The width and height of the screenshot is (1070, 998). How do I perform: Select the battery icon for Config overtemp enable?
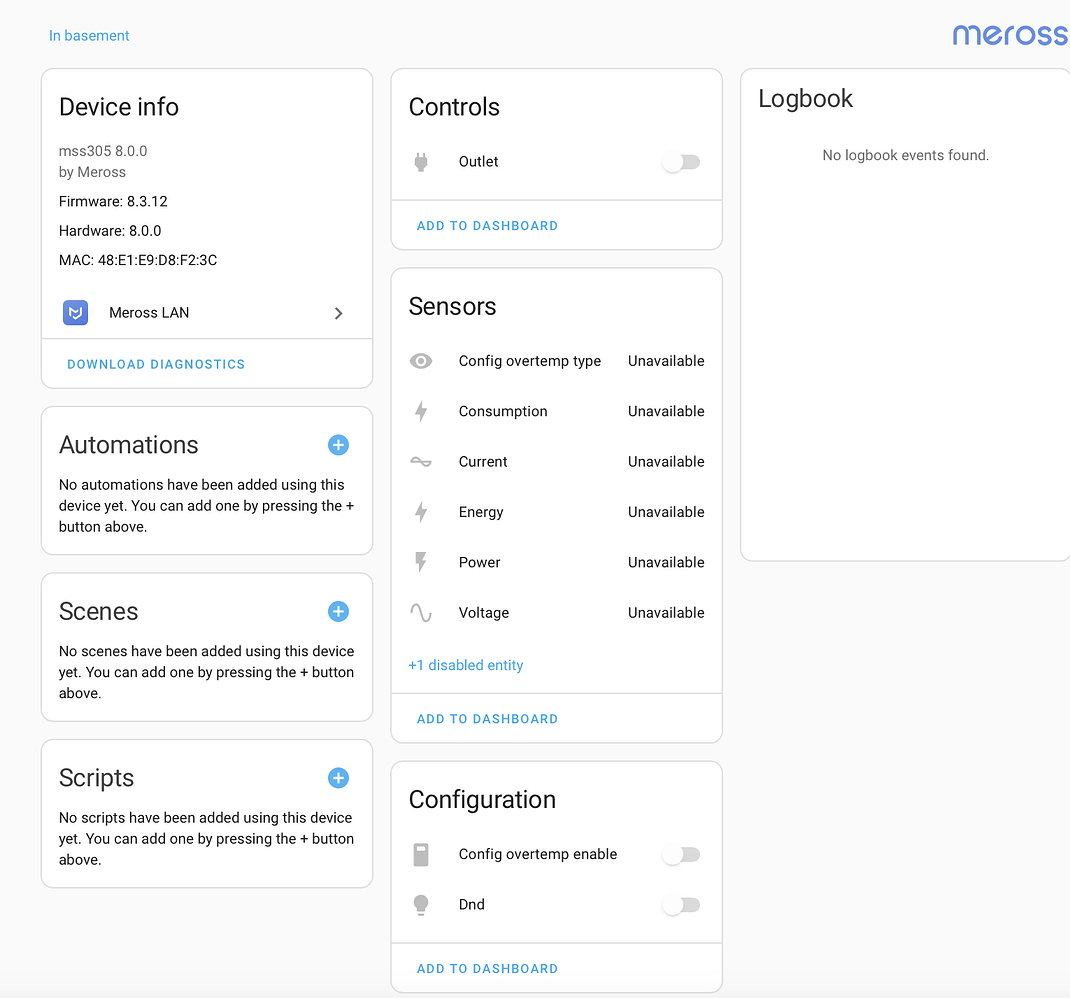[421, 854]
